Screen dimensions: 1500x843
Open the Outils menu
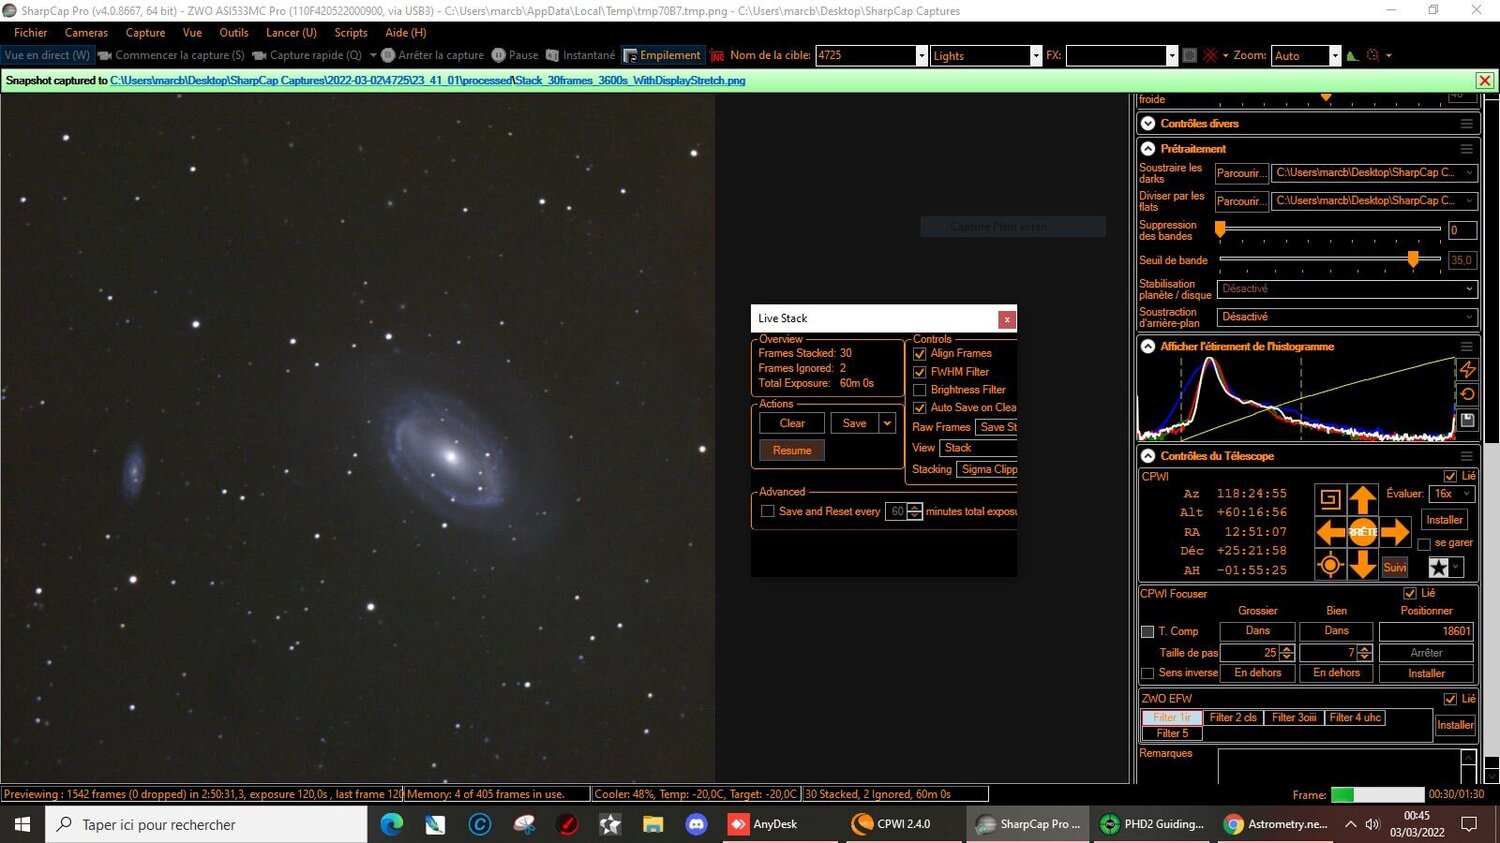pyautogui.click(x=233, y=32)
